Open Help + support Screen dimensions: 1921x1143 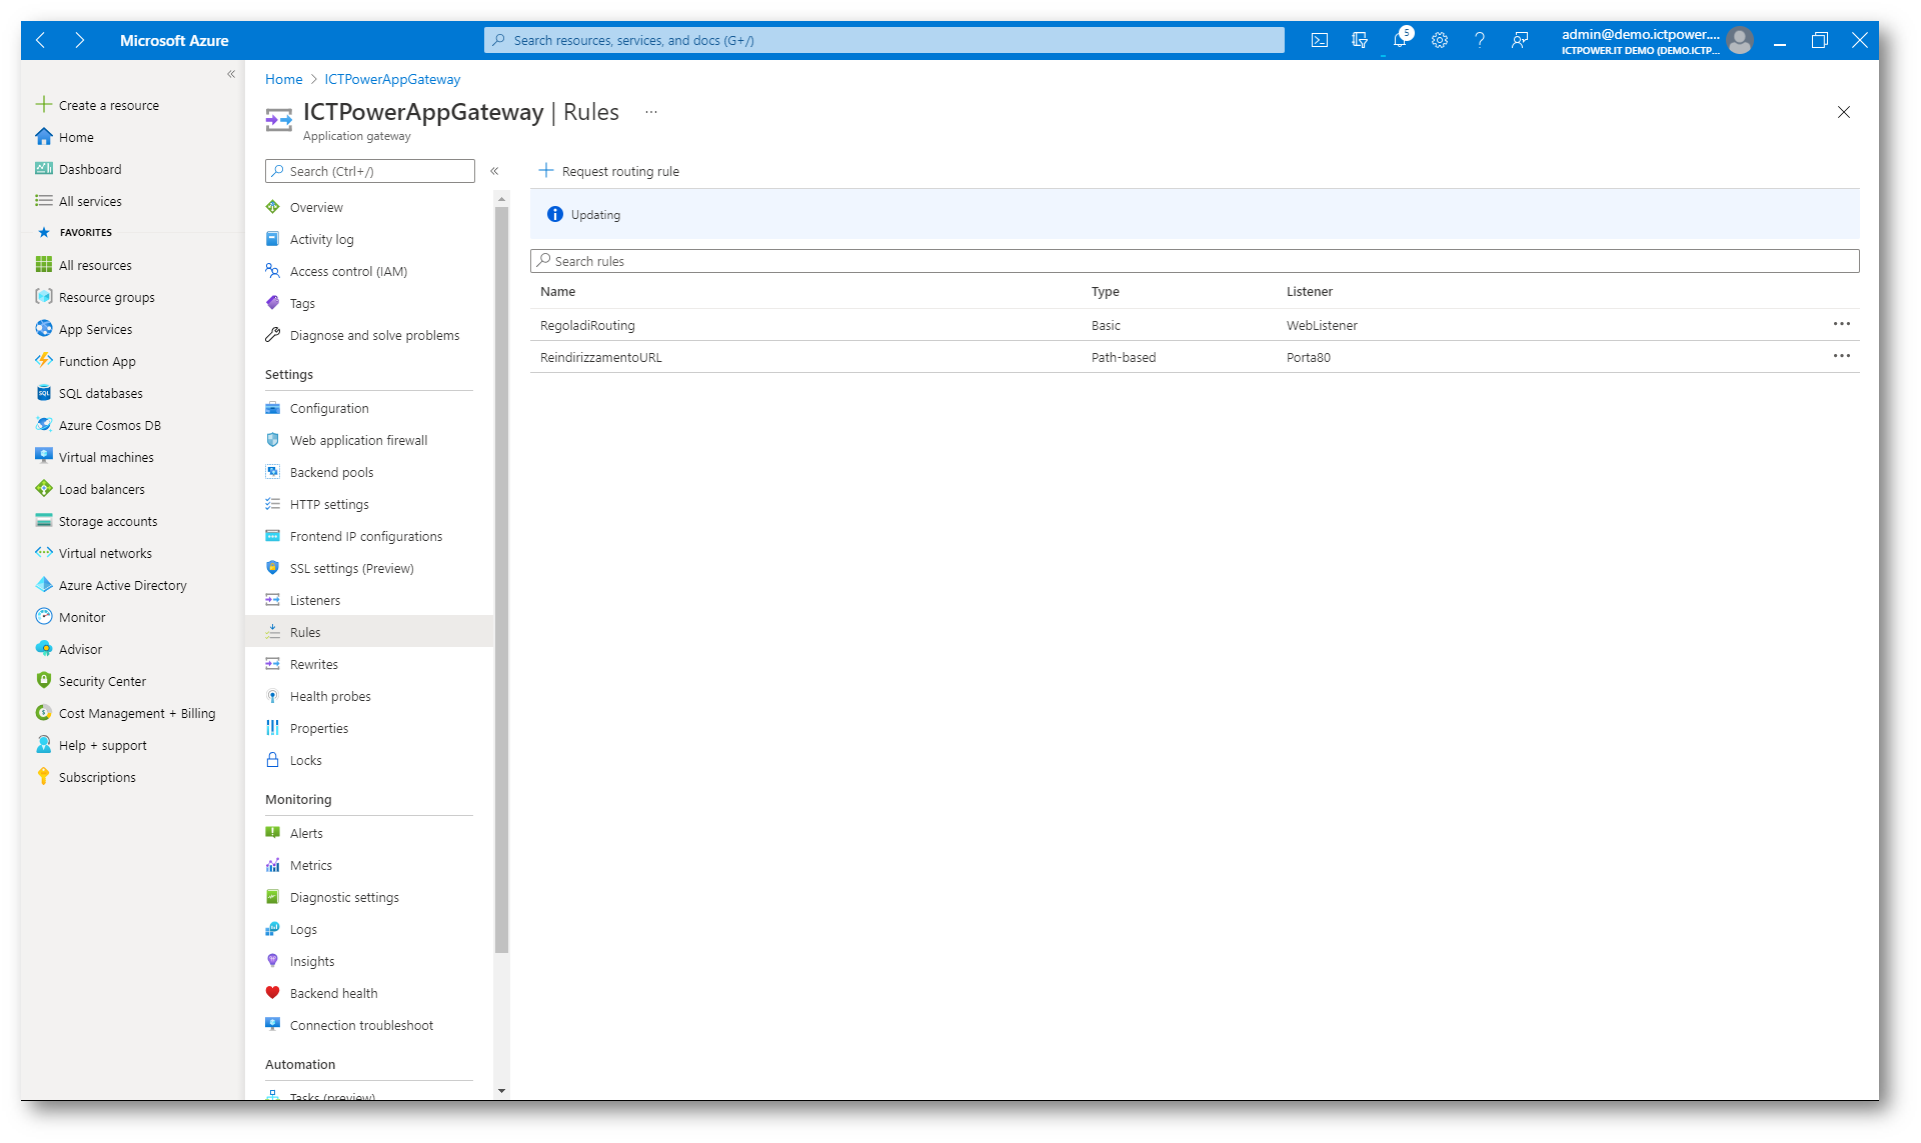pyautogui.click(x=91, y=745)
